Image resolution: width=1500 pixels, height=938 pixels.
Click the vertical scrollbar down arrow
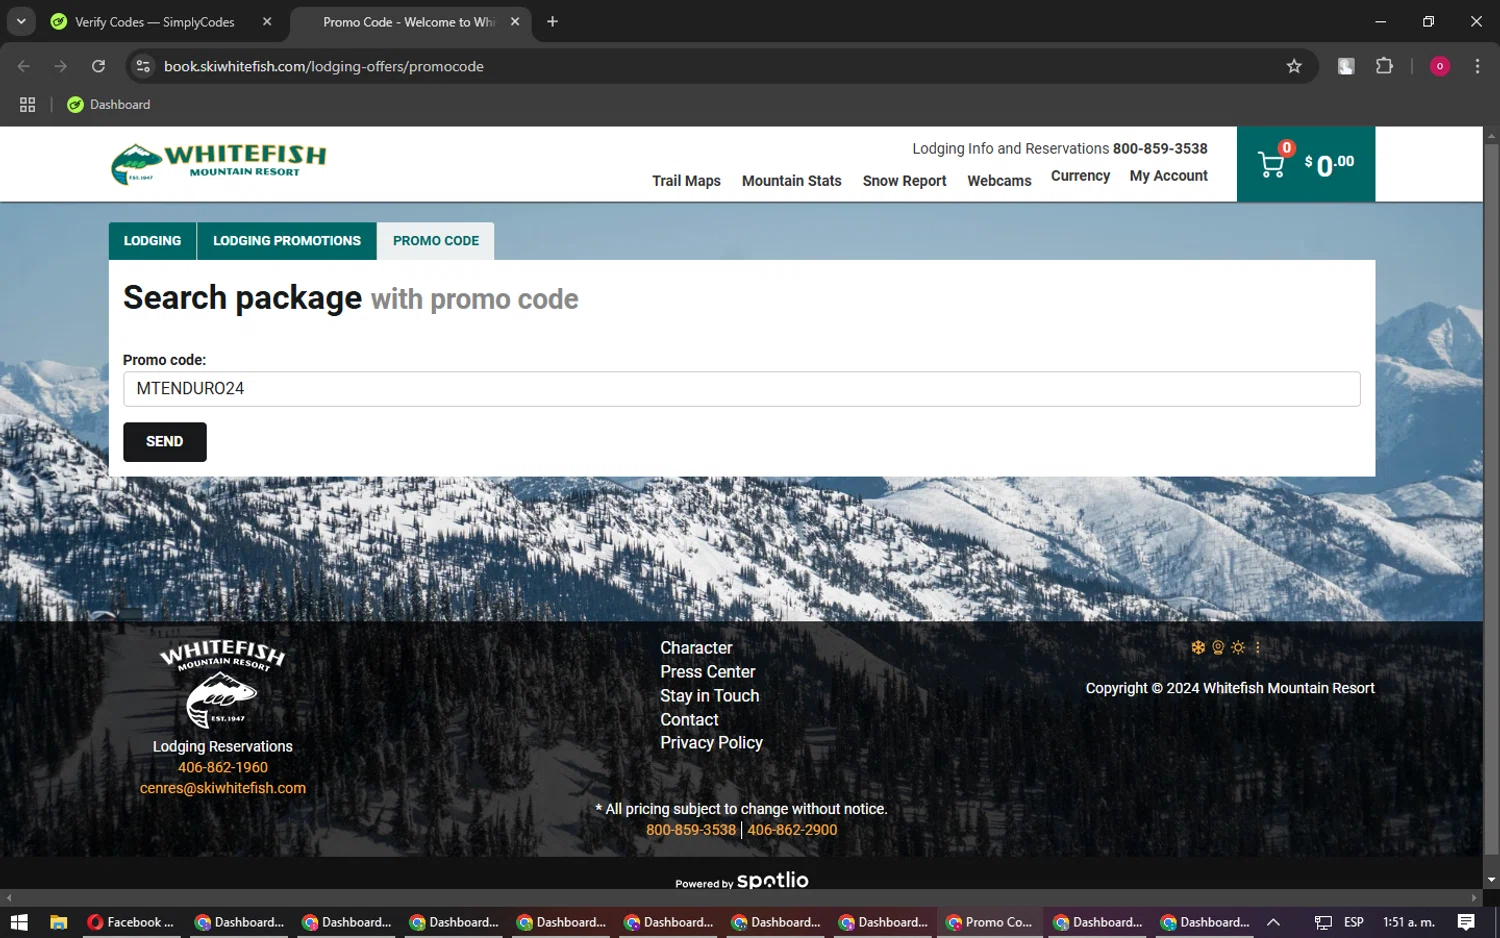[x=1491, y=880]
